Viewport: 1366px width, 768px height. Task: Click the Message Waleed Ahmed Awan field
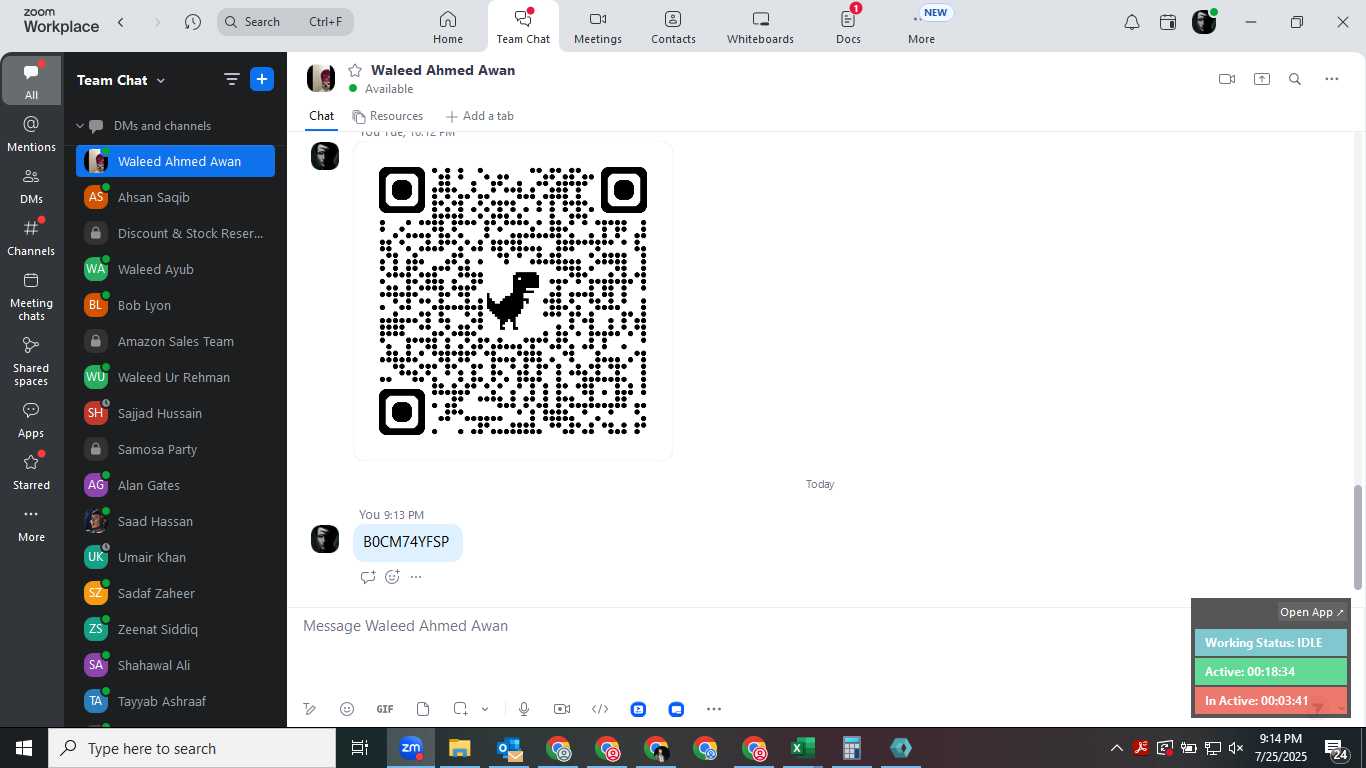740,626
